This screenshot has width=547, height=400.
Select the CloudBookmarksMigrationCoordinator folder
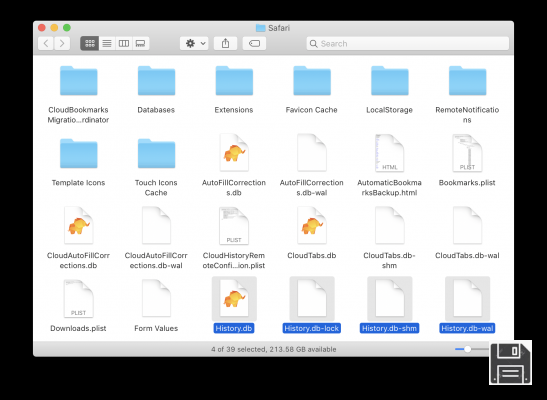click(x=78, y=81)
